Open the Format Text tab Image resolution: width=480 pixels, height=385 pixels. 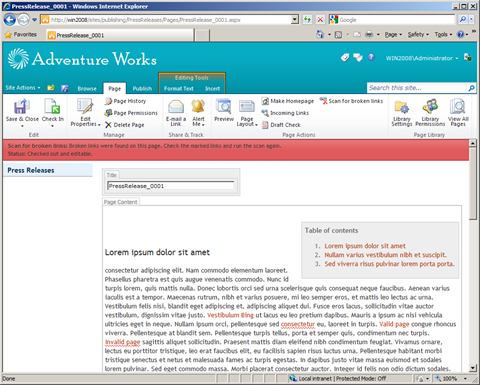coord(179,88)
